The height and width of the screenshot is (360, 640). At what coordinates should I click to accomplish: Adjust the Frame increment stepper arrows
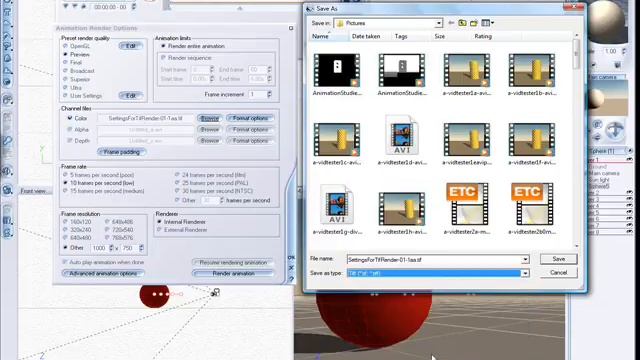click(x=269, y=94)
